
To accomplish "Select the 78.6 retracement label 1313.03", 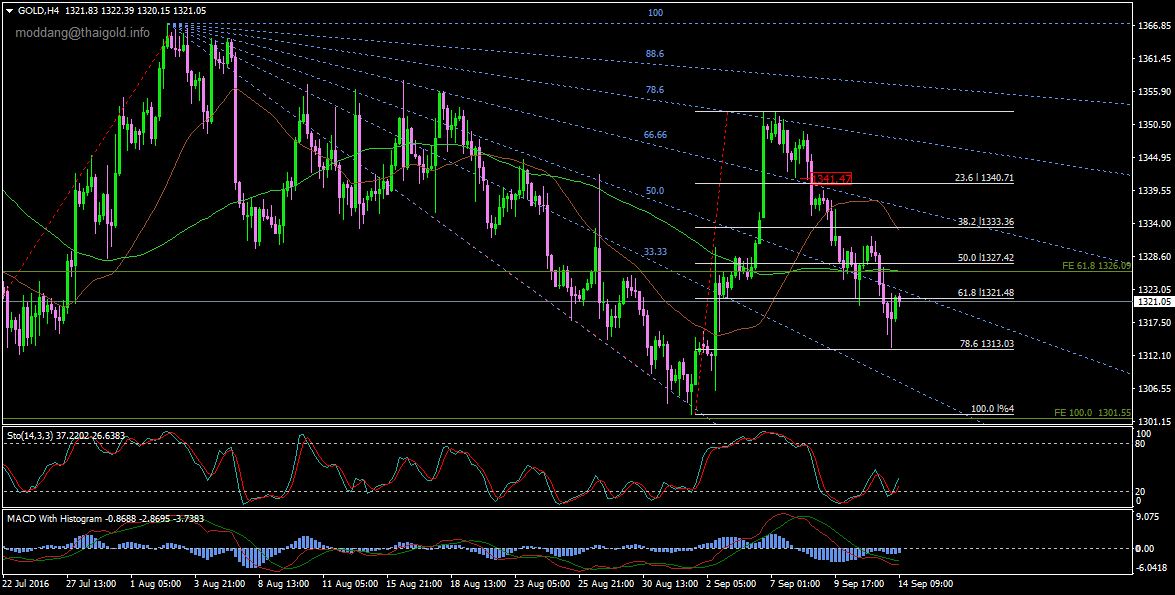I will click(985, 343).
